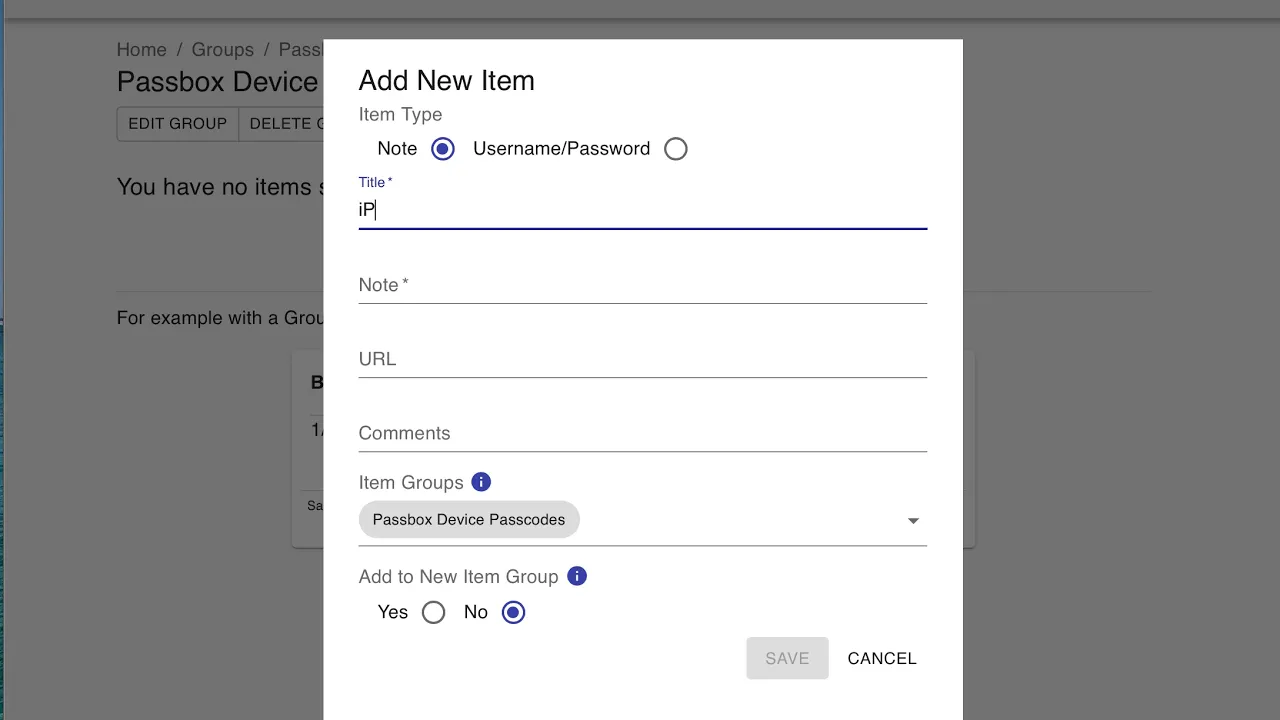Click the Passbox Device Passcodes chip
The width and height of the screenshot is (1280, 720).
[469, 520]
